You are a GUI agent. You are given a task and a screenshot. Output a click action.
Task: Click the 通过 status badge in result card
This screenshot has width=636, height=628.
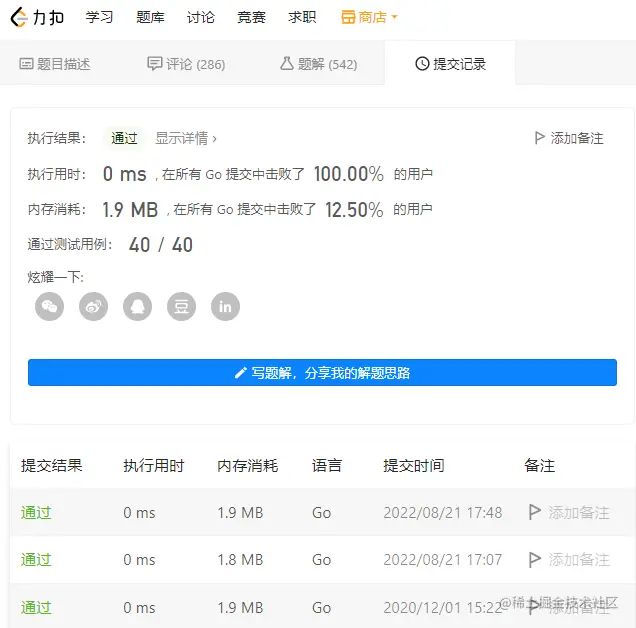point(124,138)
